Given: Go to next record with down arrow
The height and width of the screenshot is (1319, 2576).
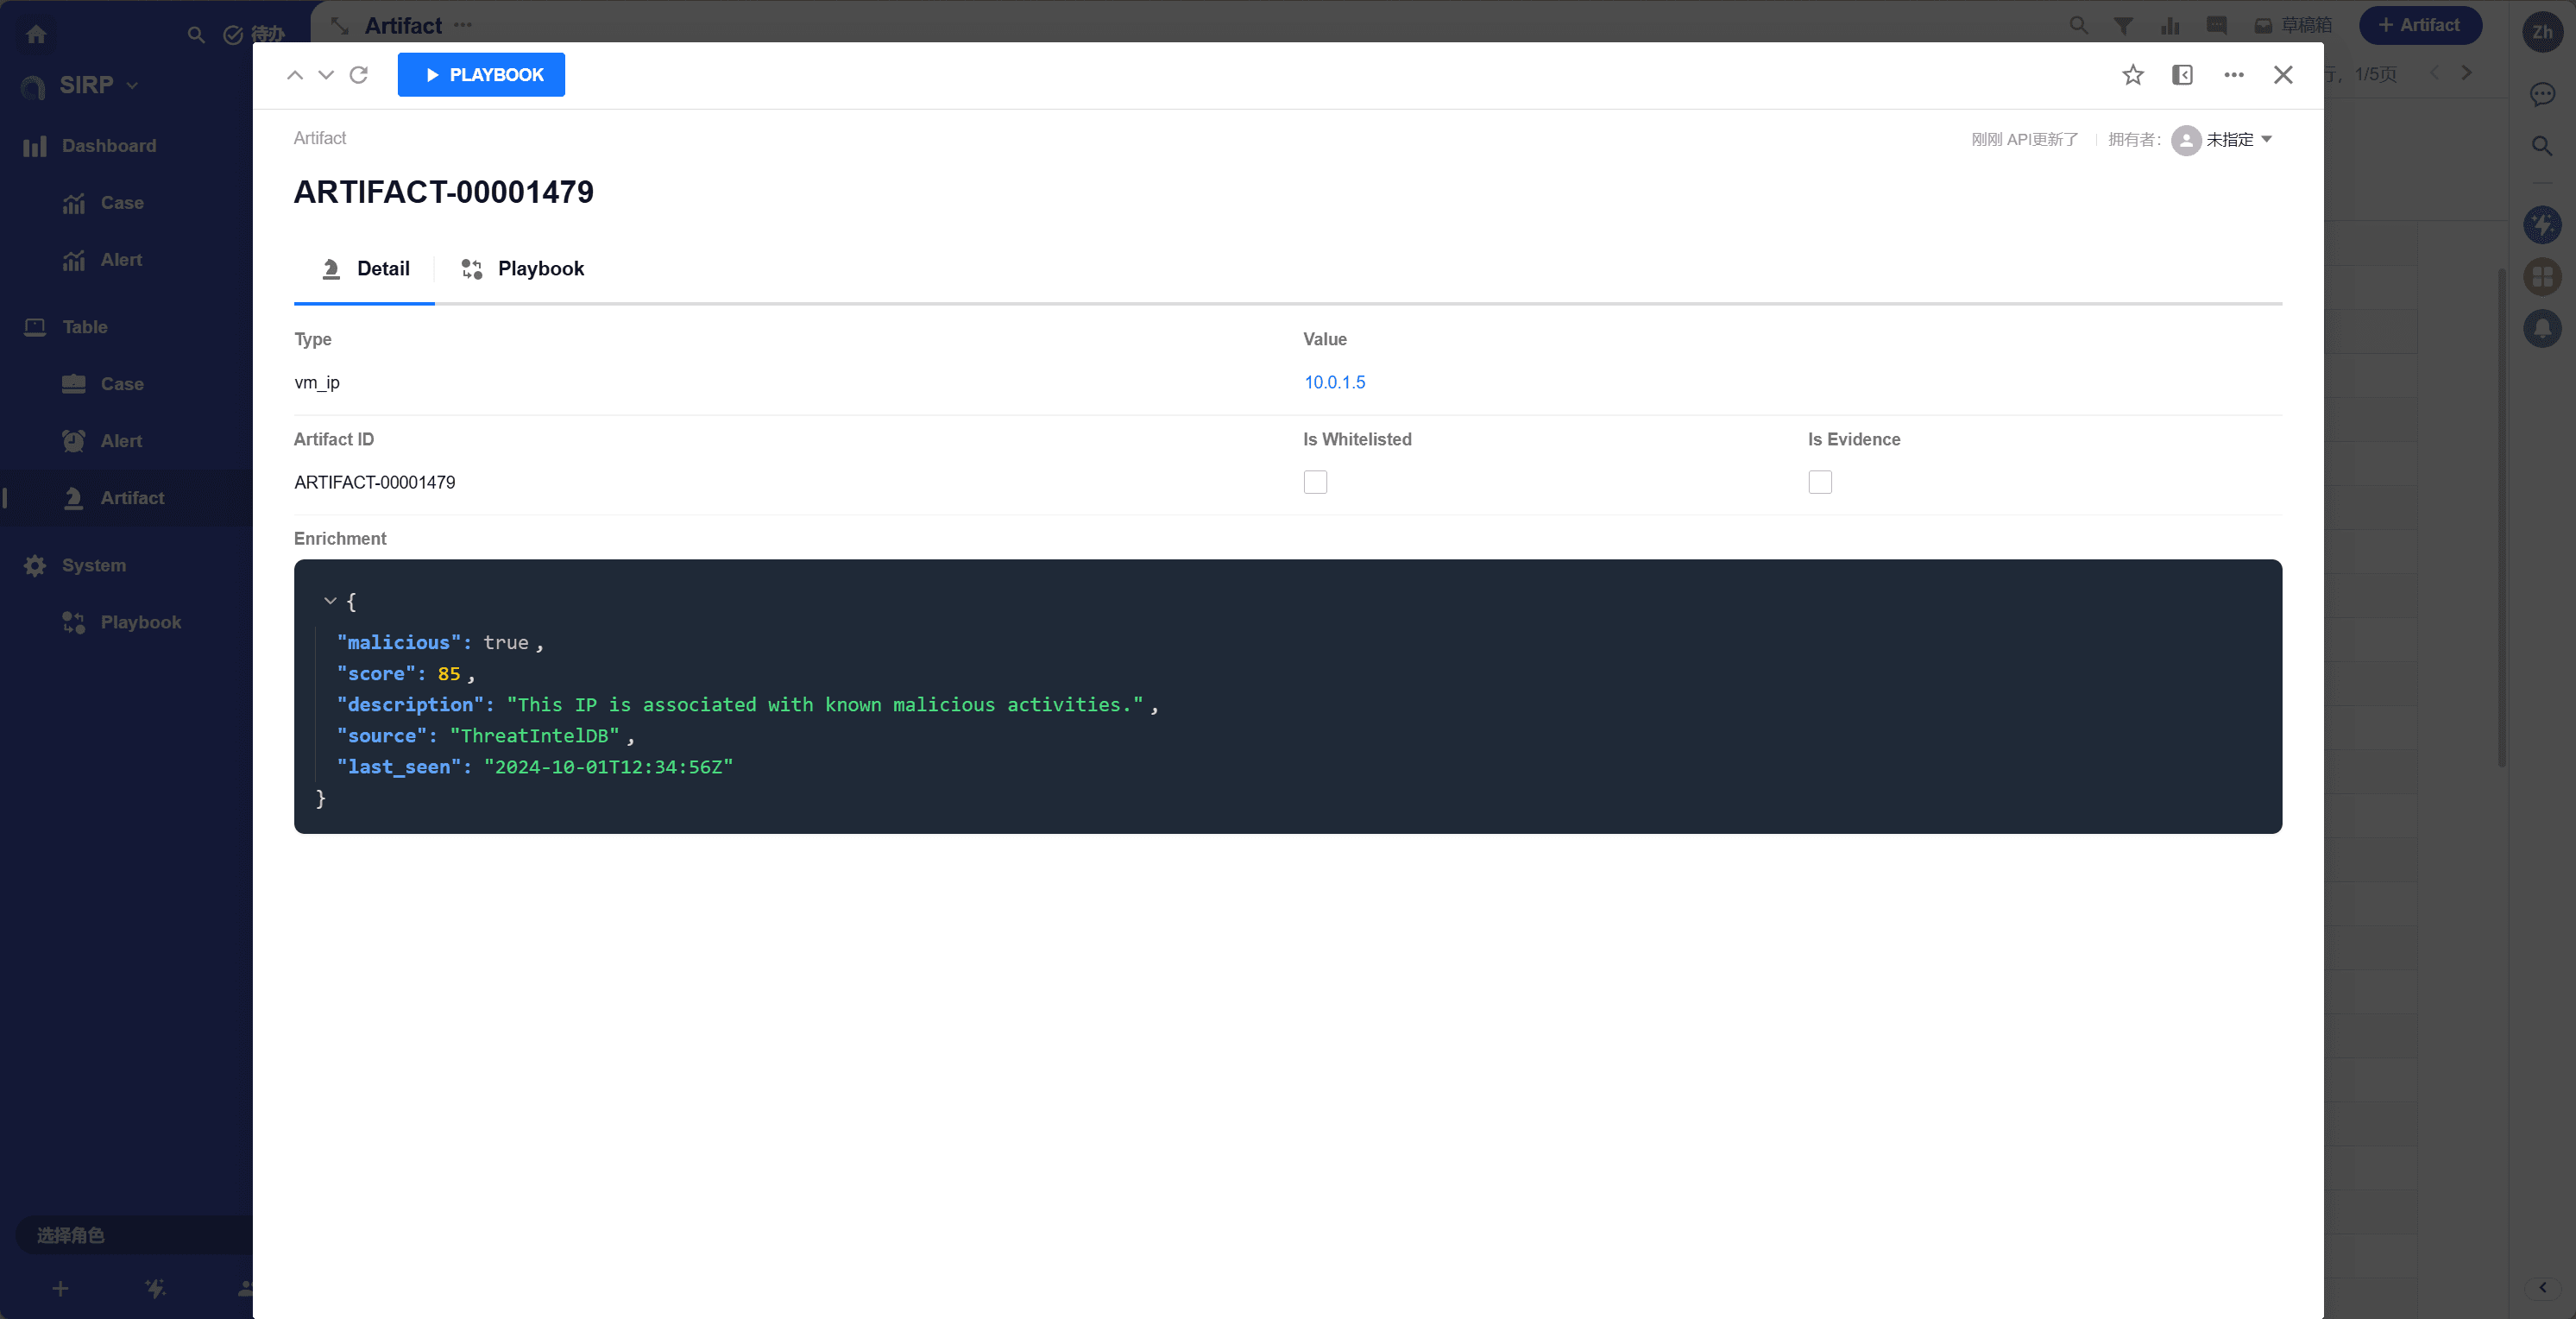Looking at the screenshot, I should (326, 75).
